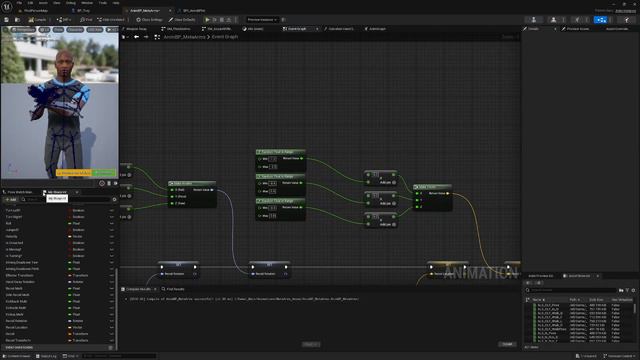Add a new event dispatcher plus icon

tap(111, 348)
